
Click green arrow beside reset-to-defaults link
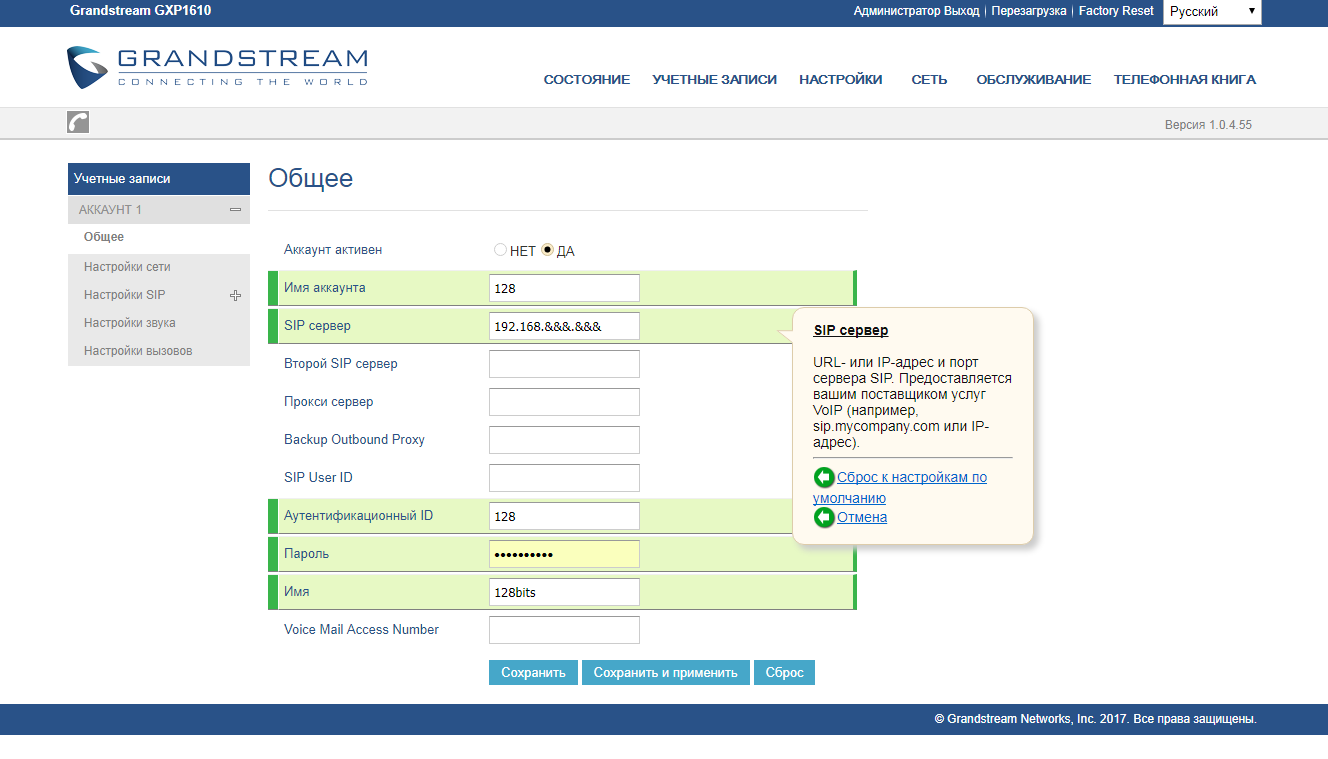(x=824, y=478)
